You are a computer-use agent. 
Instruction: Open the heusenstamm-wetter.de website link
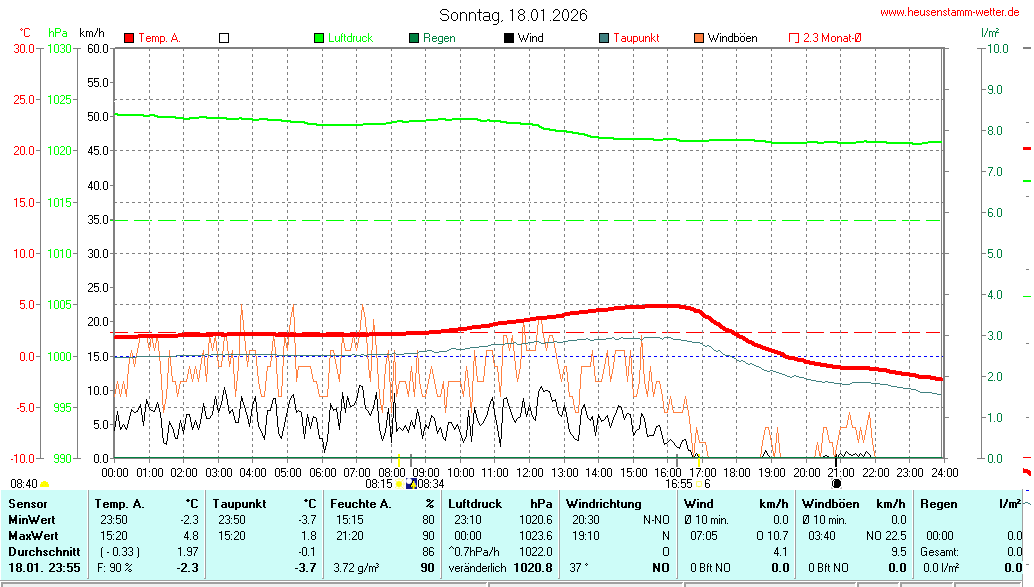click(952, 12)
